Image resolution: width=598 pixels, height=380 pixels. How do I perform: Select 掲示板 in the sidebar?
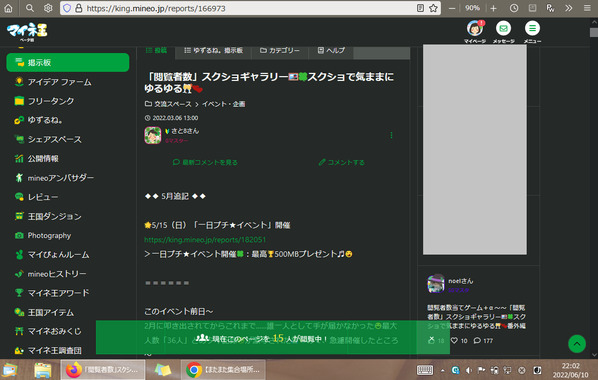tap(68, 63)
